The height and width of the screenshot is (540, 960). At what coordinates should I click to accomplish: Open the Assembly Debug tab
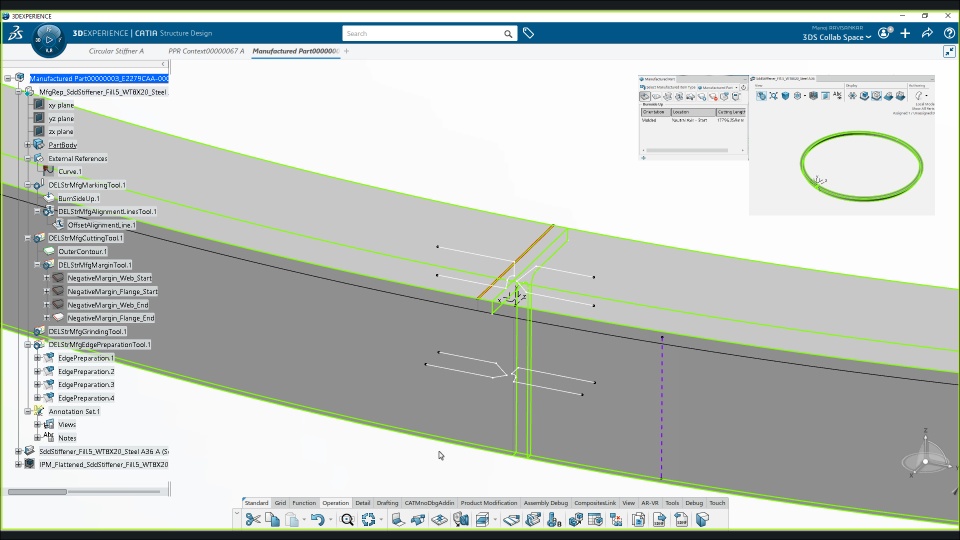coord(546,503)
